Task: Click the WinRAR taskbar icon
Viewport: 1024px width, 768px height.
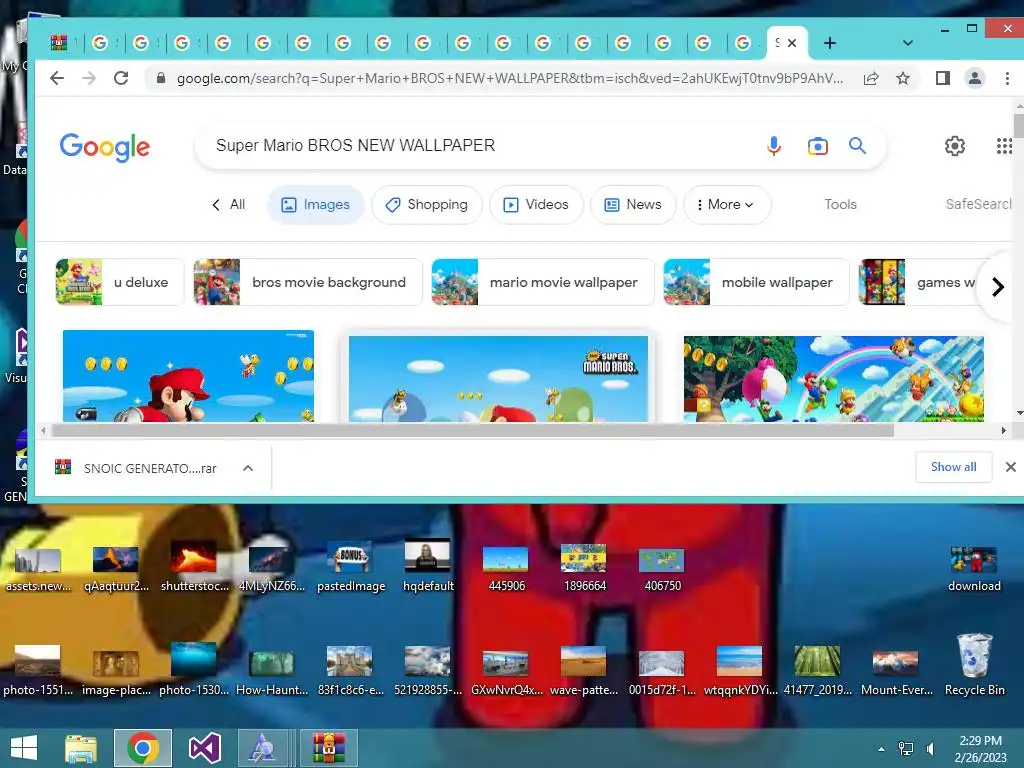Action: (x=328, y=748)
